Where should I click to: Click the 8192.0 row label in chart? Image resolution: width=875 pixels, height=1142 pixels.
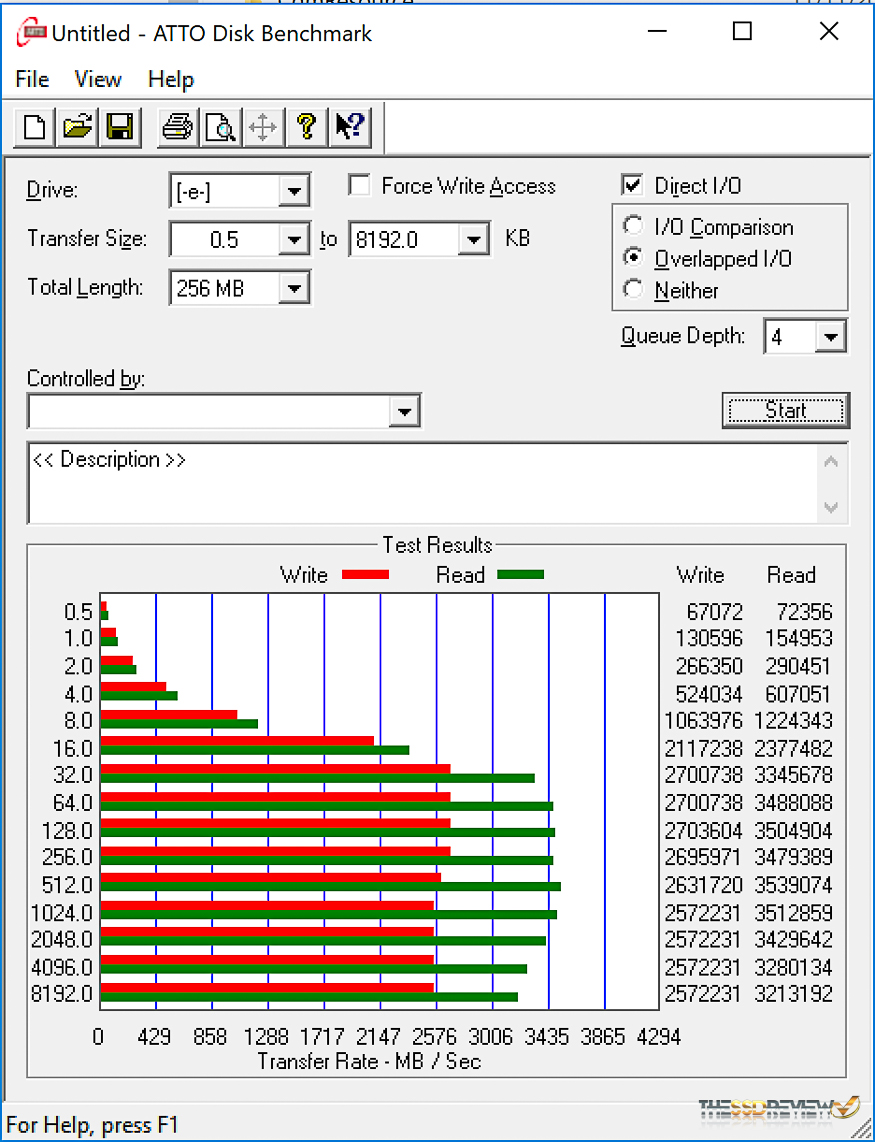62,993
